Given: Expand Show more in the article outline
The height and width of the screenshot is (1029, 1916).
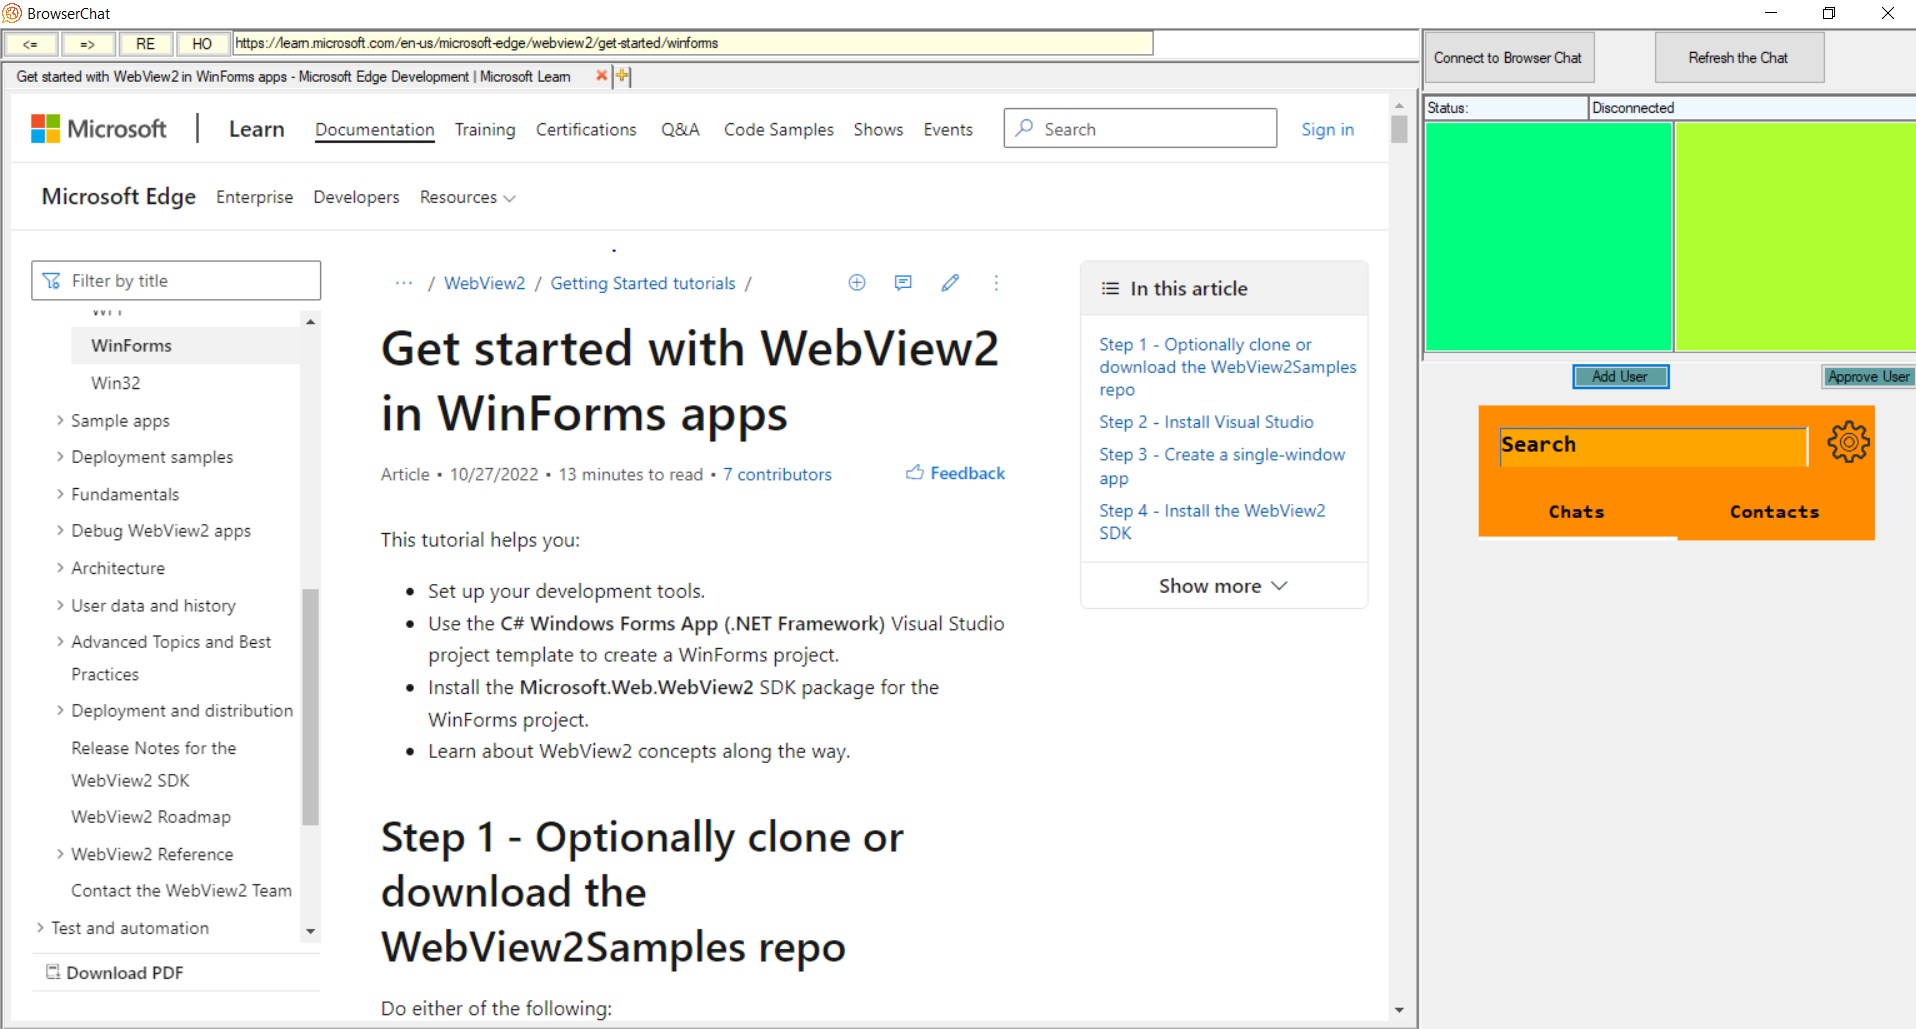Looking at the screenshot, I should (1222, 585).
